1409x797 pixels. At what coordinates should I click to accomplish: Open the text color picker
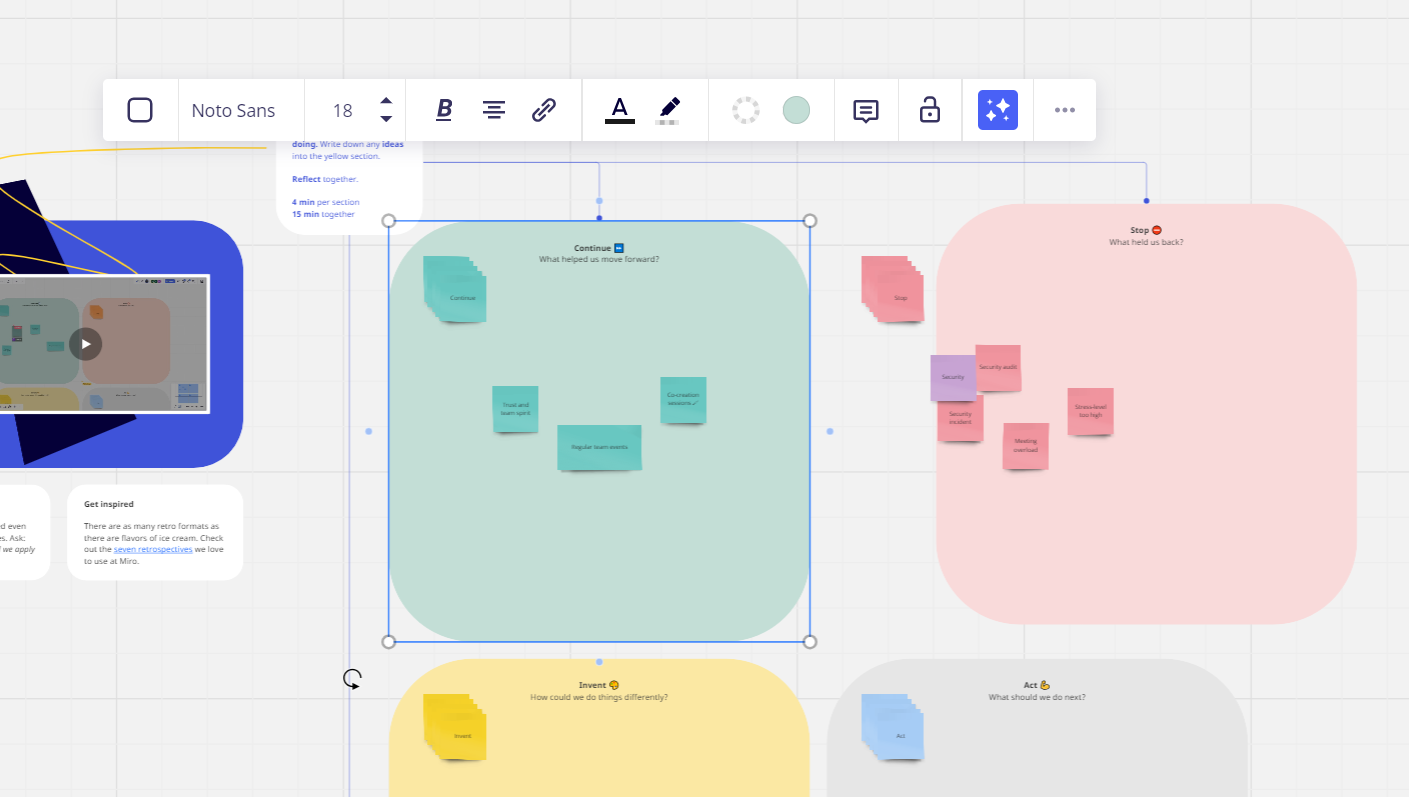[620, 110]
